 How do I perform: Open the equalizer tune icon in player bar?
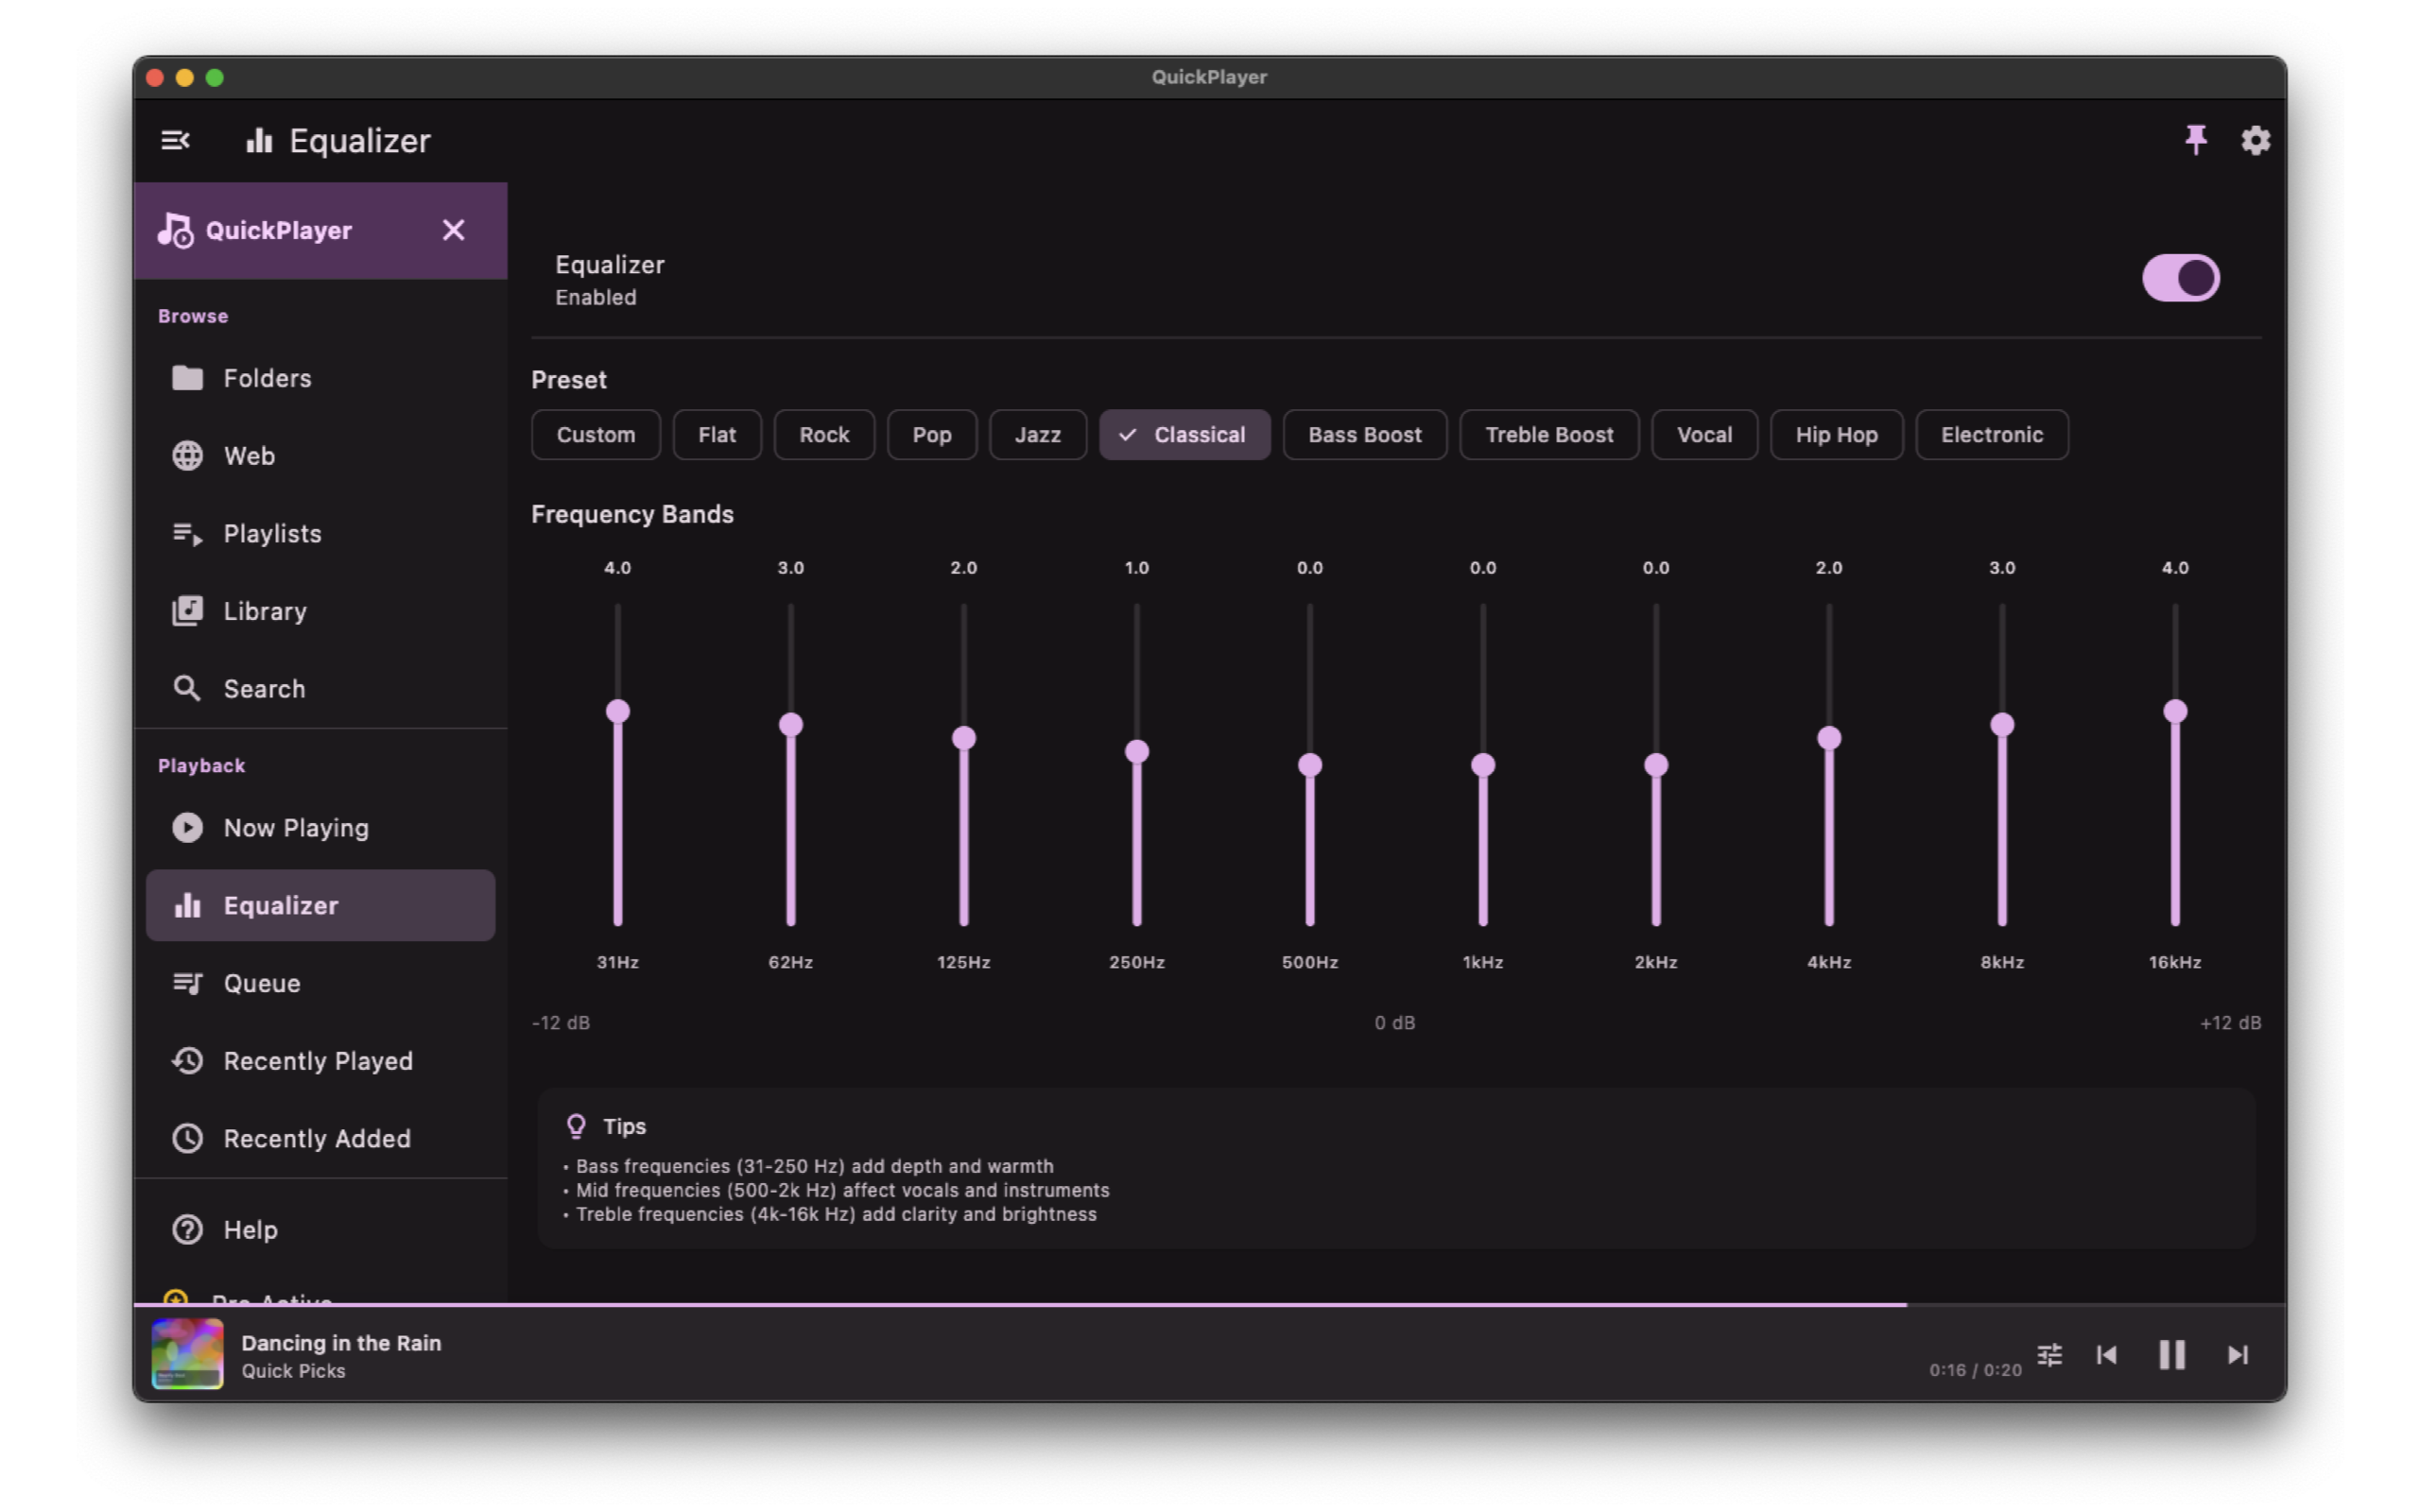(2049, 1354)
